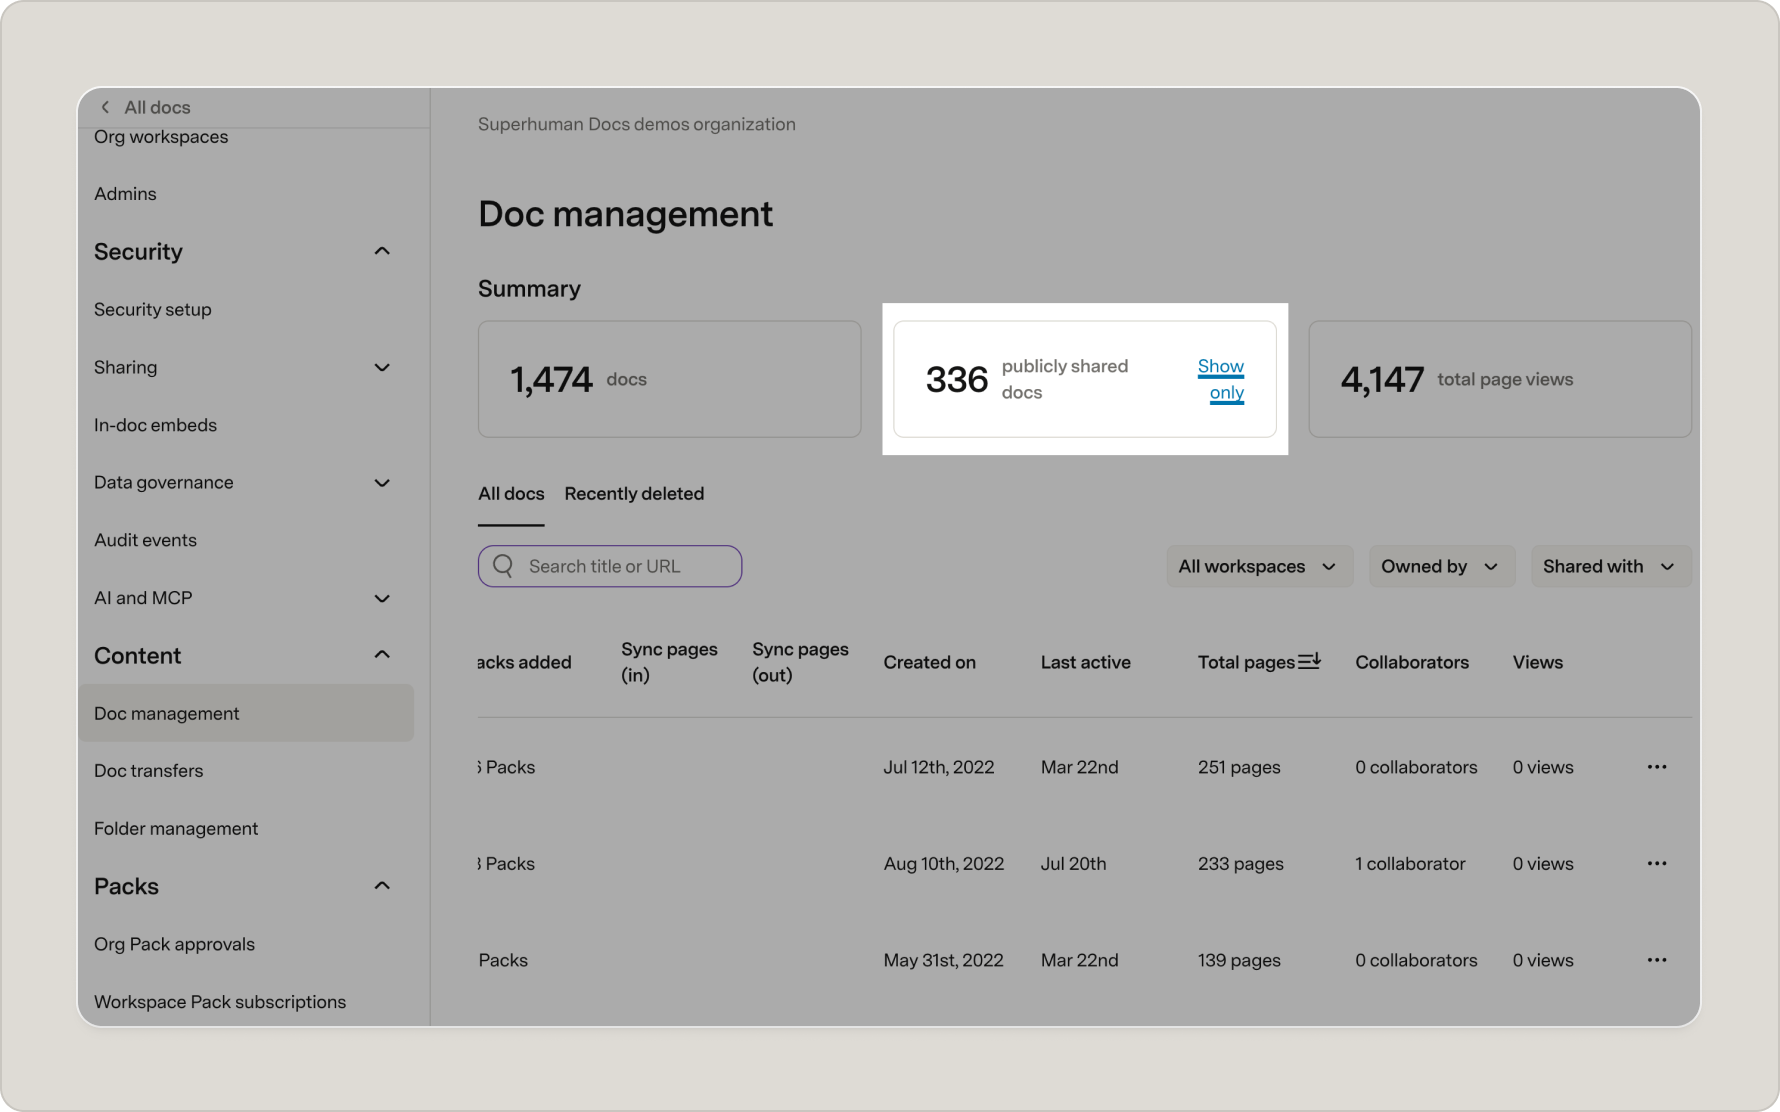Open Security setup page

pyautogui.click(x=153, y=310)
